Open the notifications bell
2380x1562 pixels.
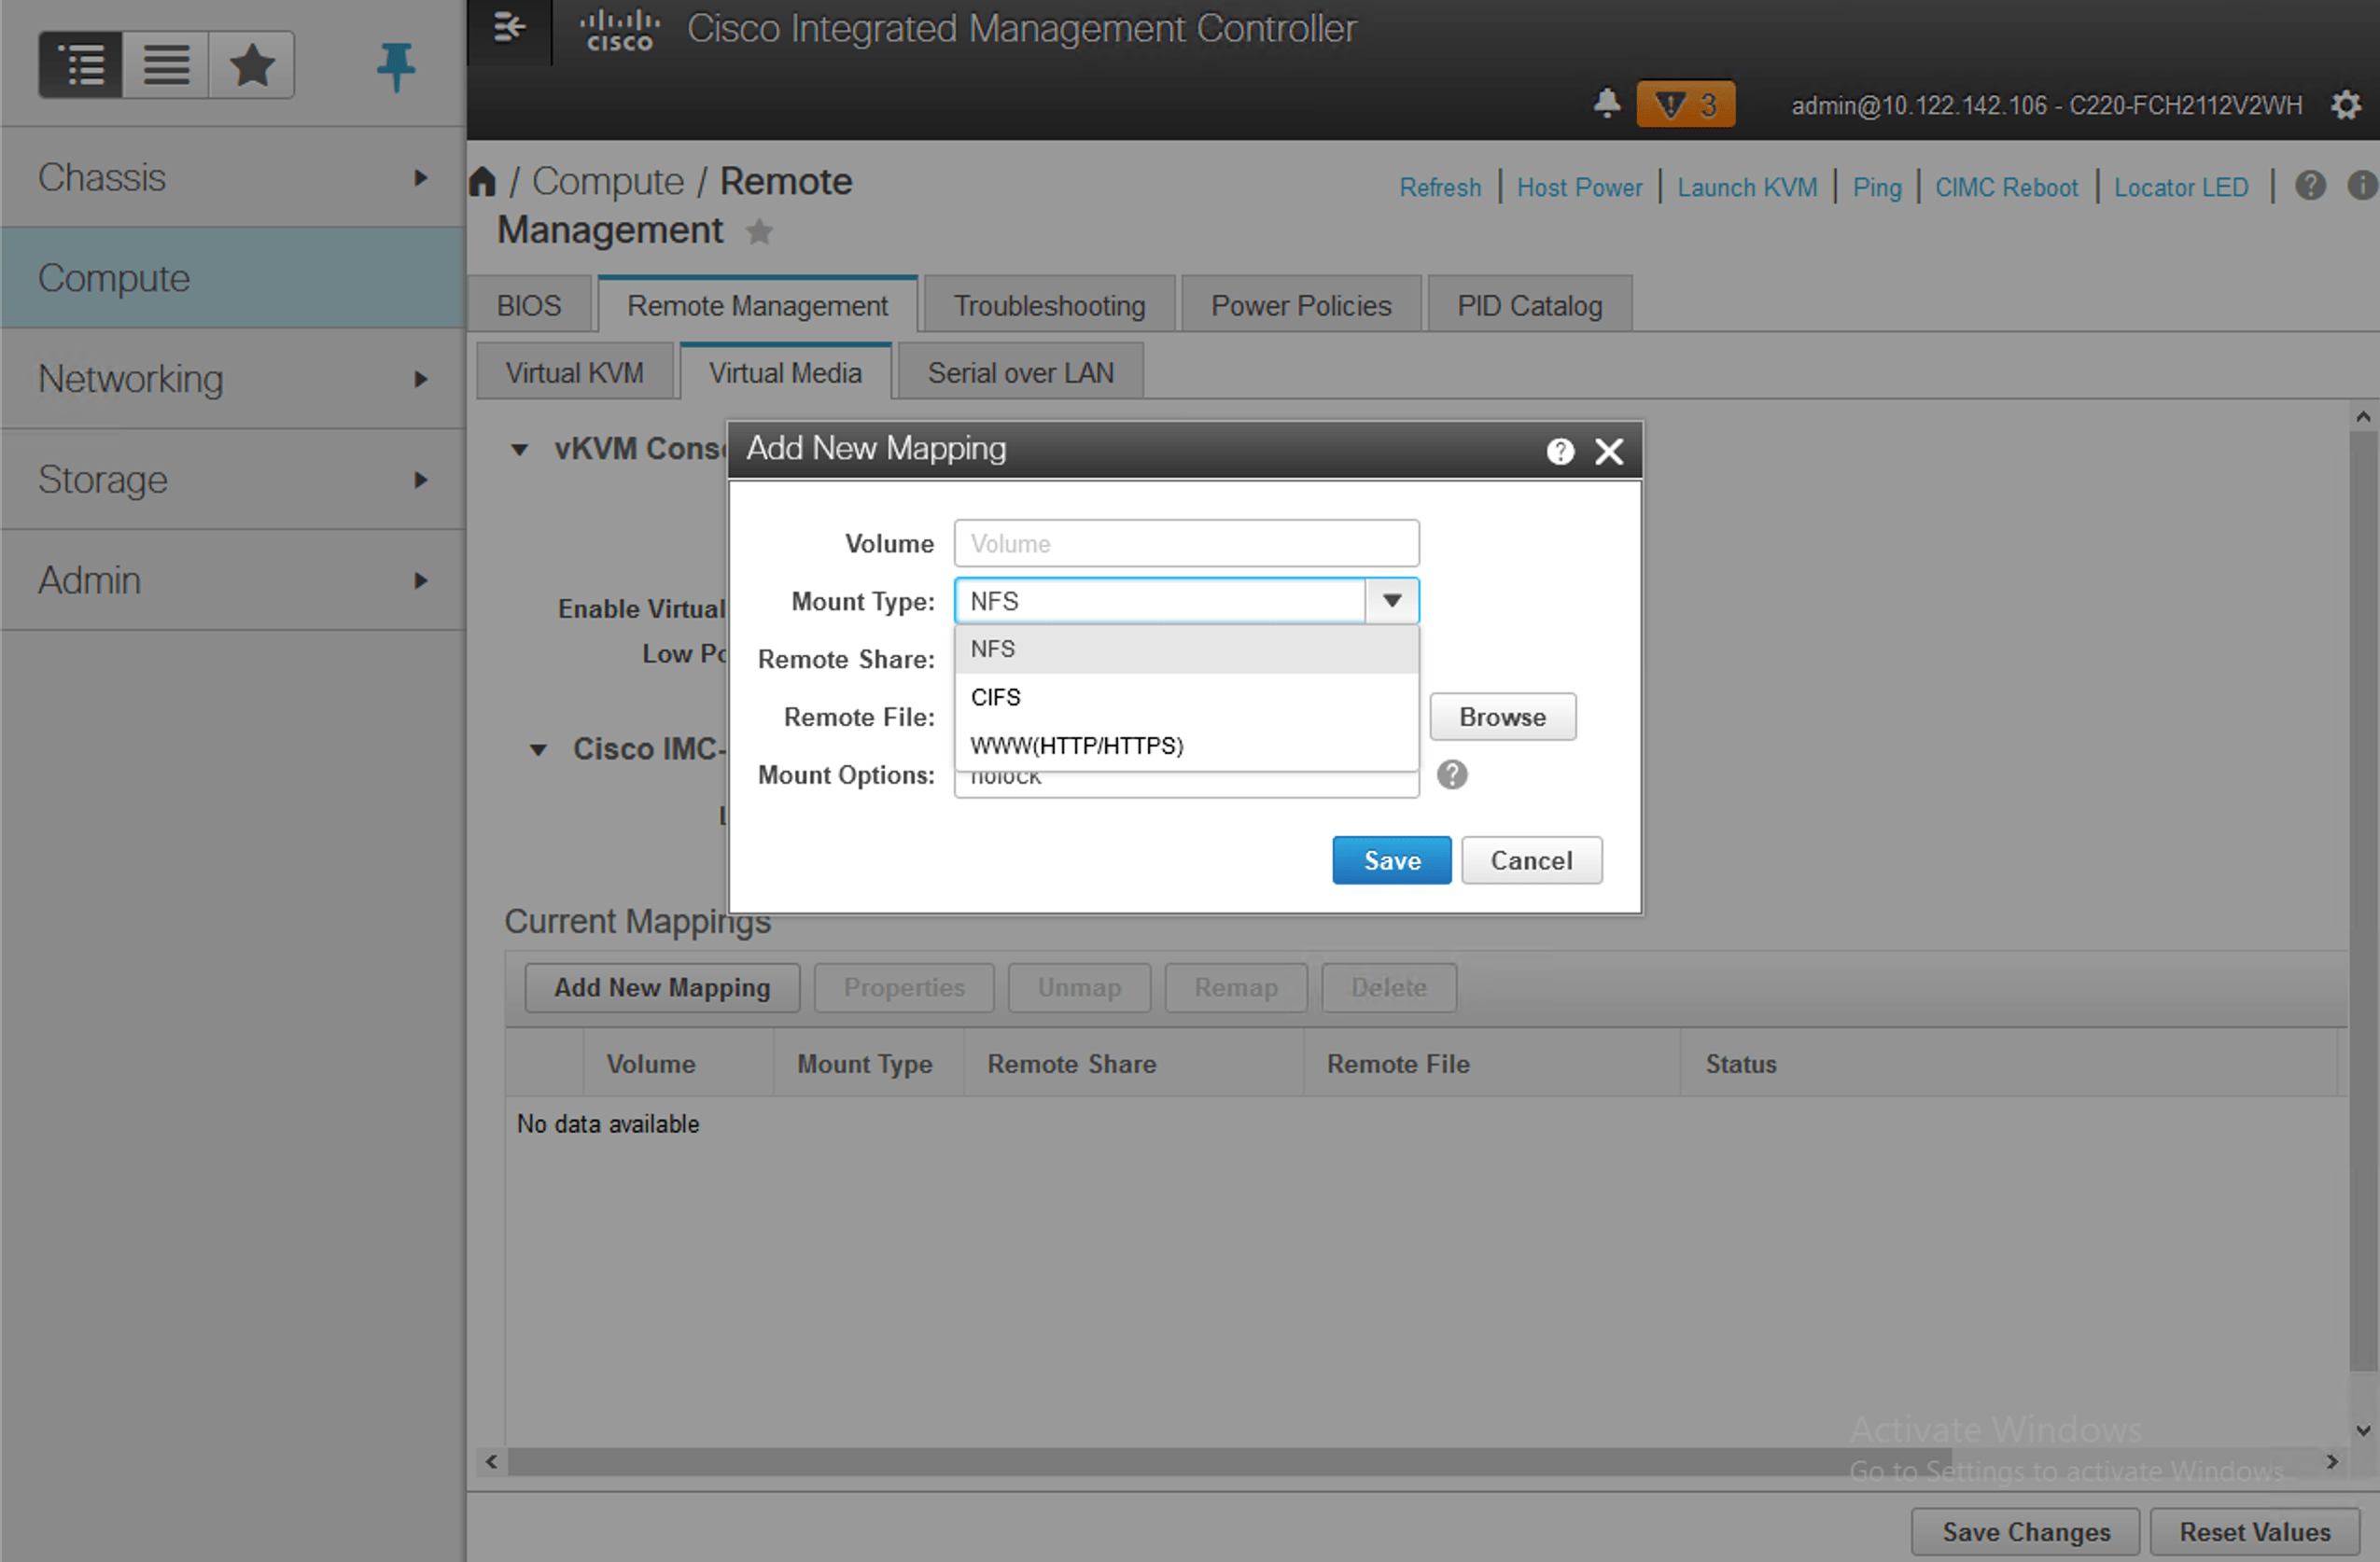pos(1607,103)
